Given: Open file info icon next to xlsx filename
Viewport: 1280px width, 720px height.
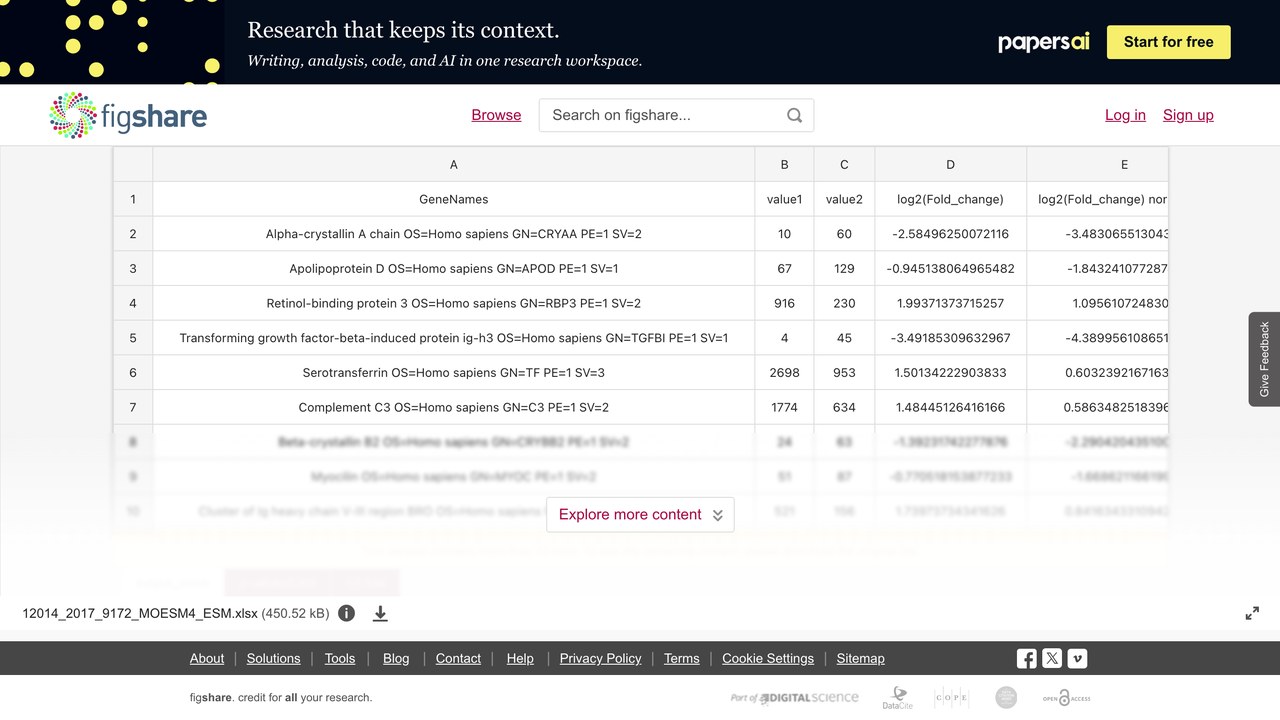Looking at the screenshot, I should click(x=346, y=613).
